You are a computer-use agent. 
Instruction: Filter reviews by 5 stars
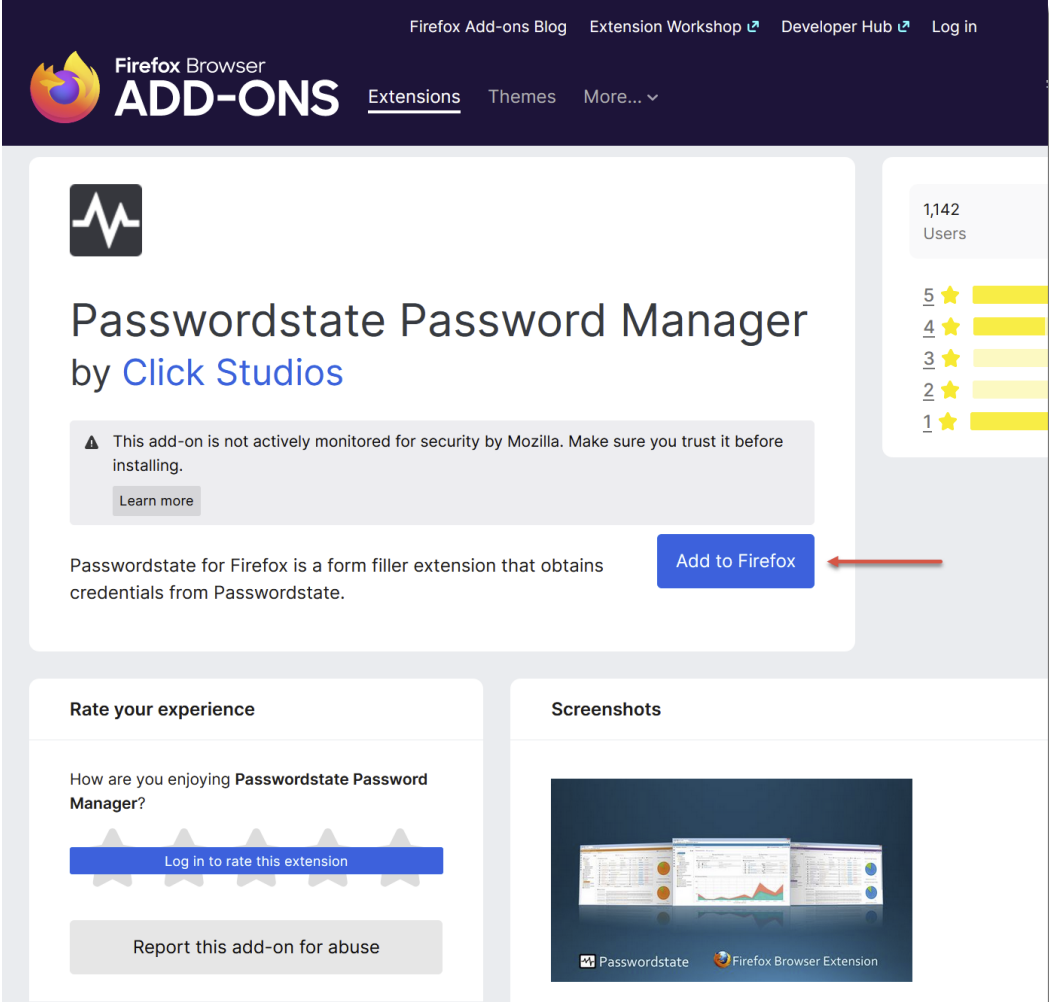[x=928, y=296]
